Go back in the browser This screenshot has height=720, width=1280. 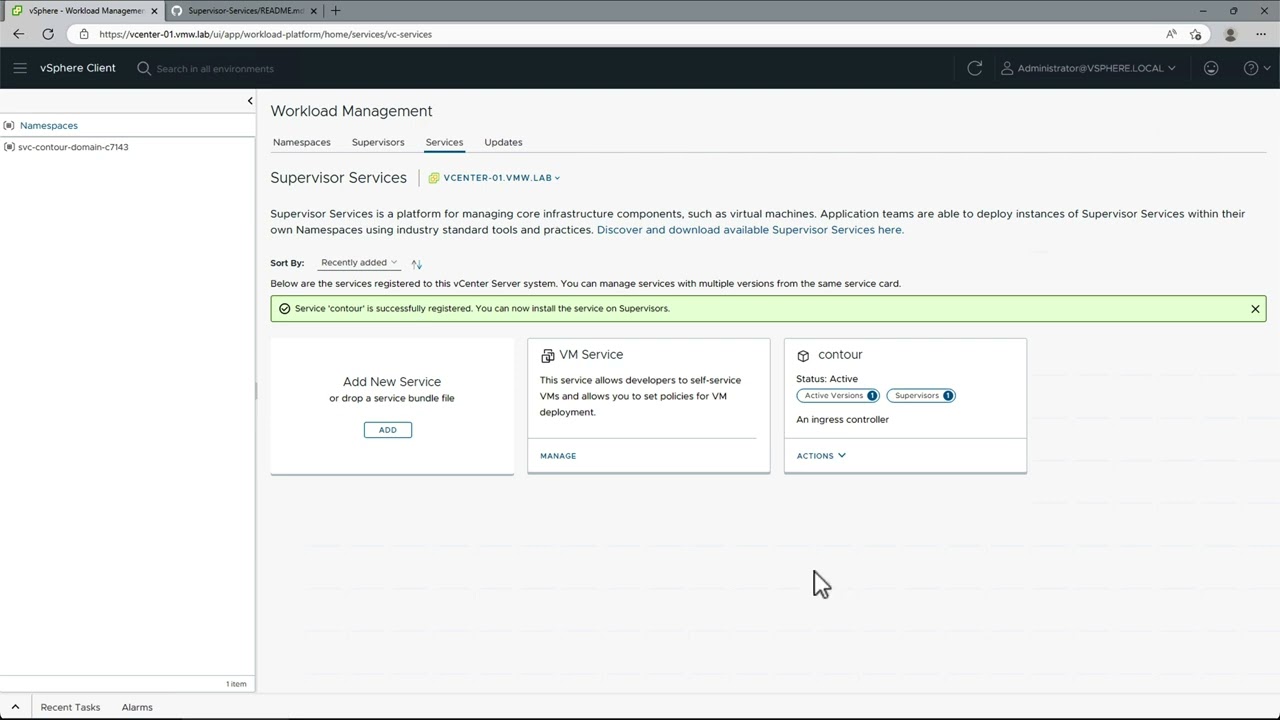pyautogui.click(x=18, y=34)
